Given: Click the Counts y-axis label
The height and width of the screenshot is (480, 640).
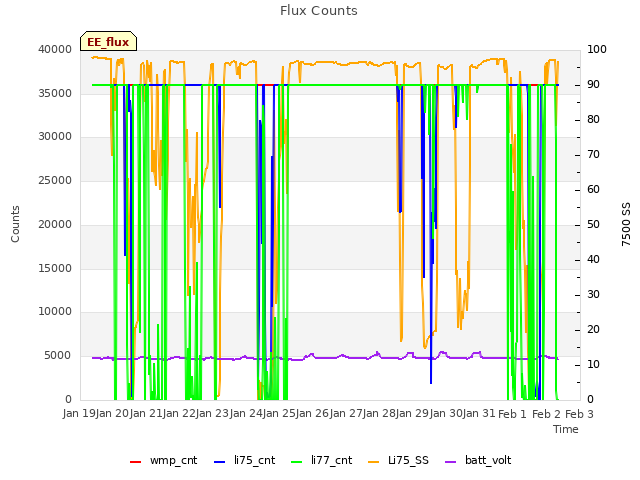Looking at the screenshot, I should click(15, 224).
